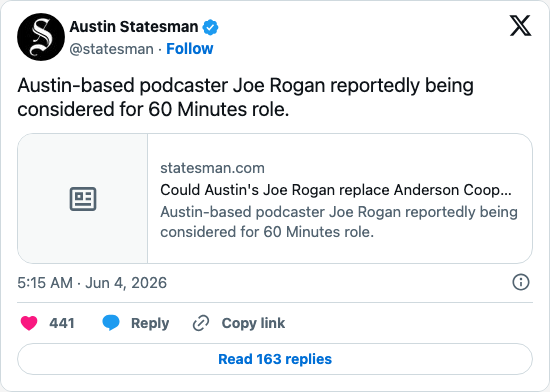Open the tweet info icon
This screenshot has width=550, height=392.
521,282
